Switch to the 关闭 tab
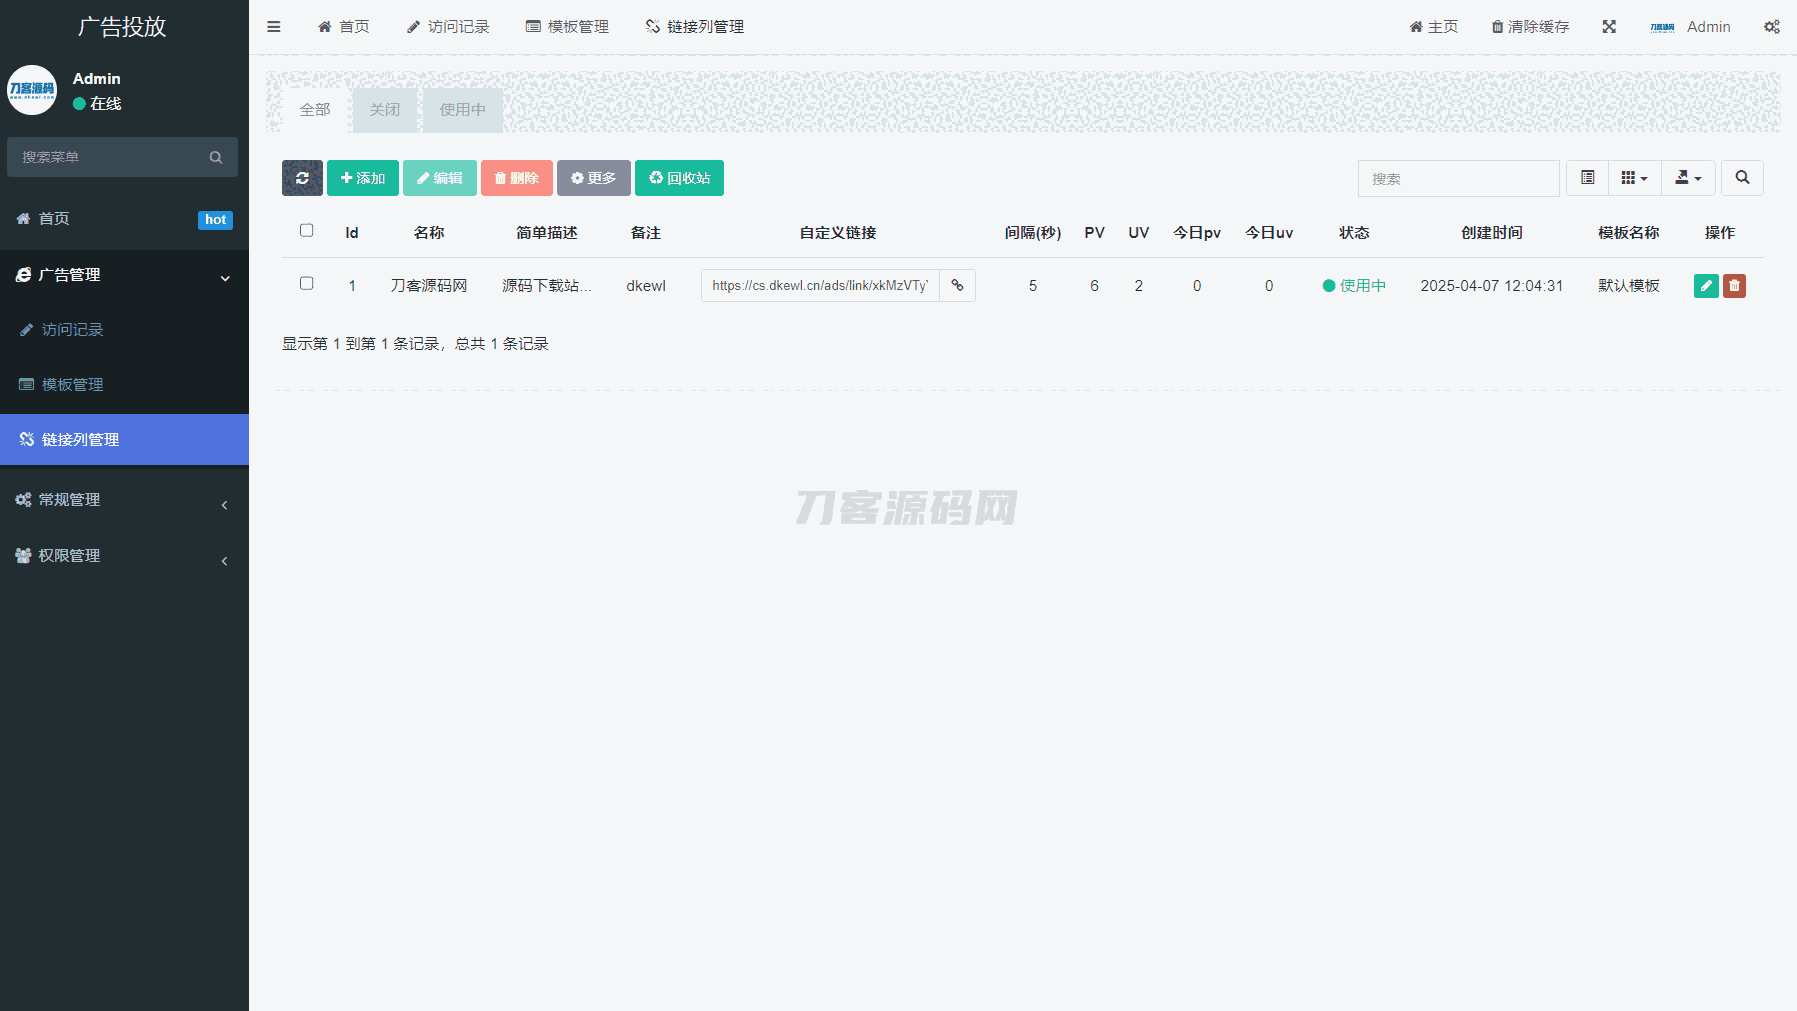The image size is (1797, 1011). [385, 110]
